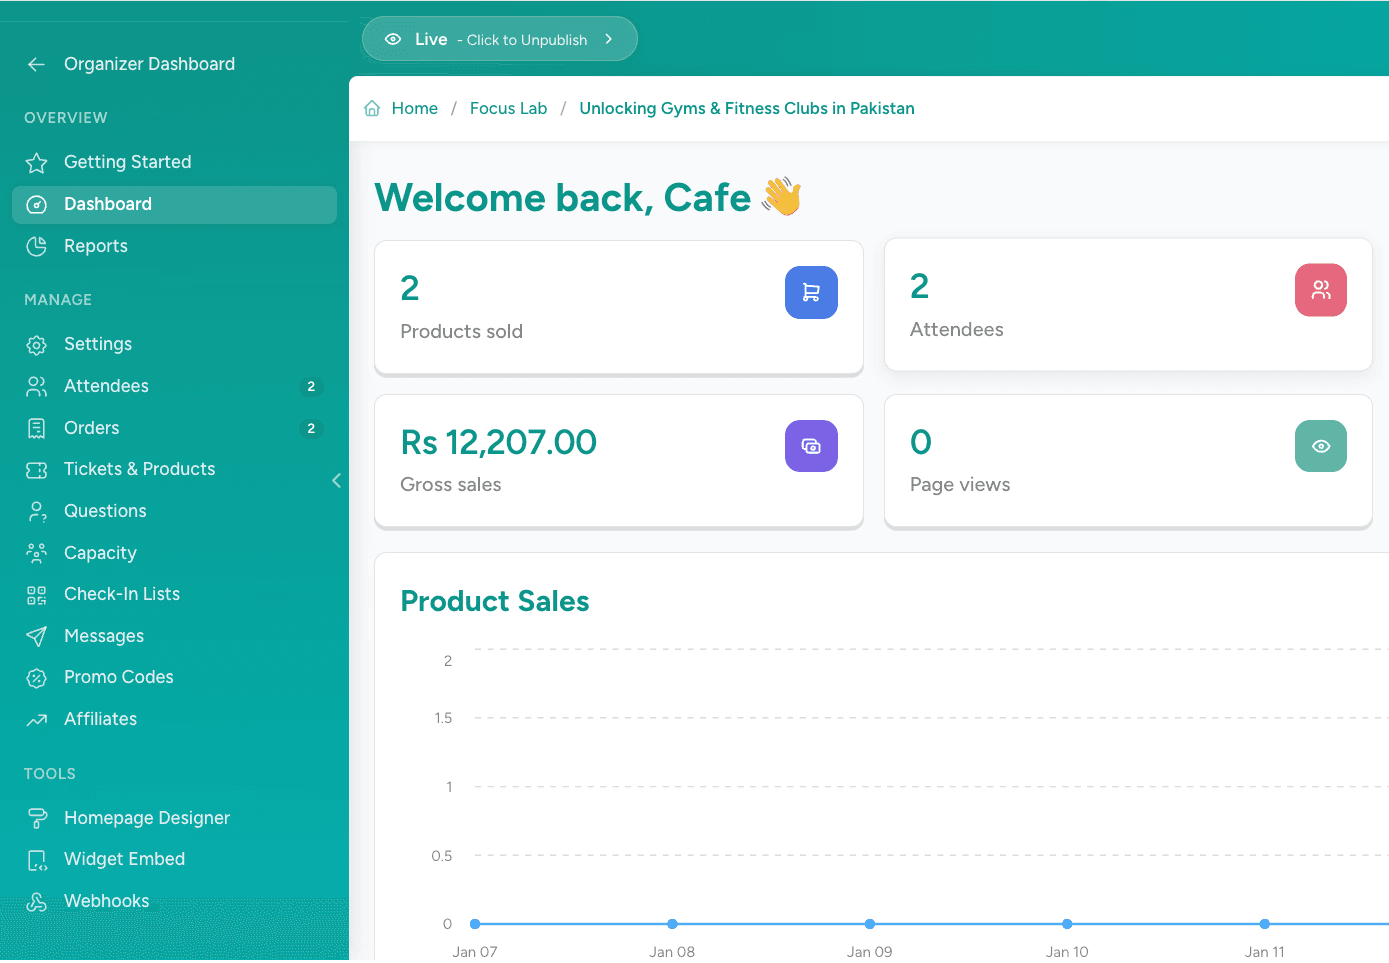This screenshot has width=1389, height=963.
Task: Click Live to unpublish the event
Action: (500, 39)
